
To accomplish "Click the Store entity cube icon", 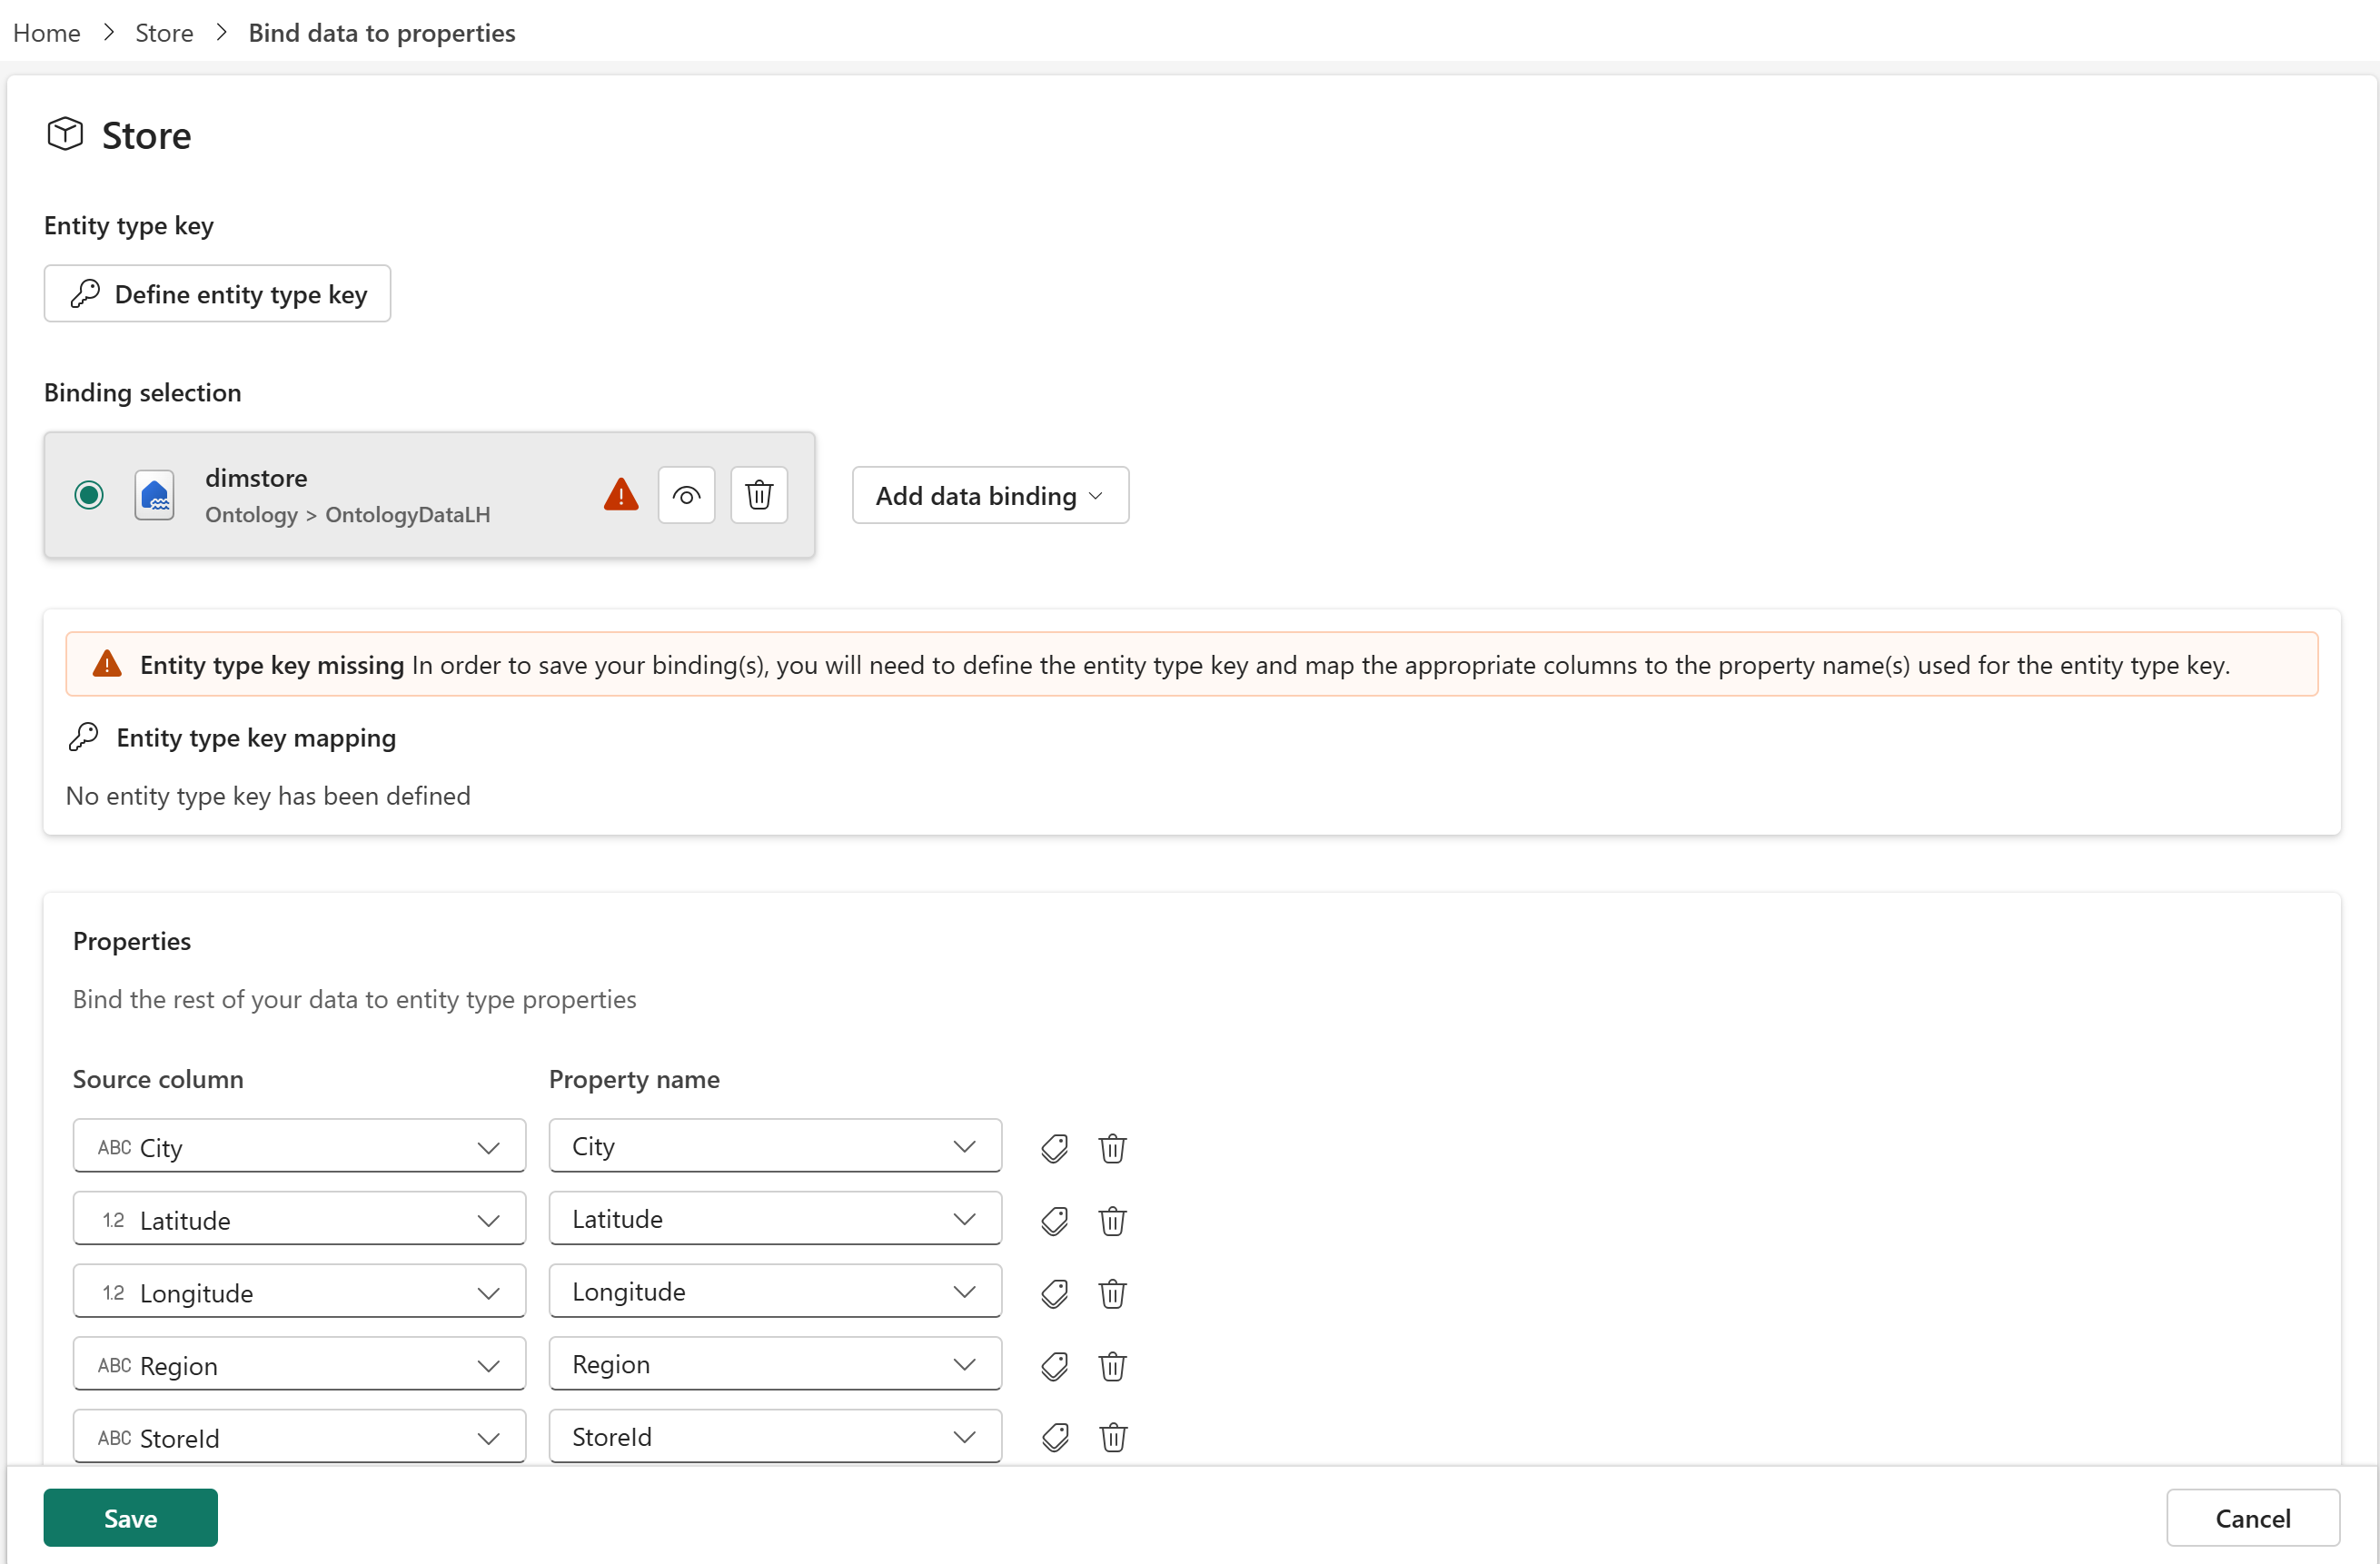I will click(x=65, y=134).
